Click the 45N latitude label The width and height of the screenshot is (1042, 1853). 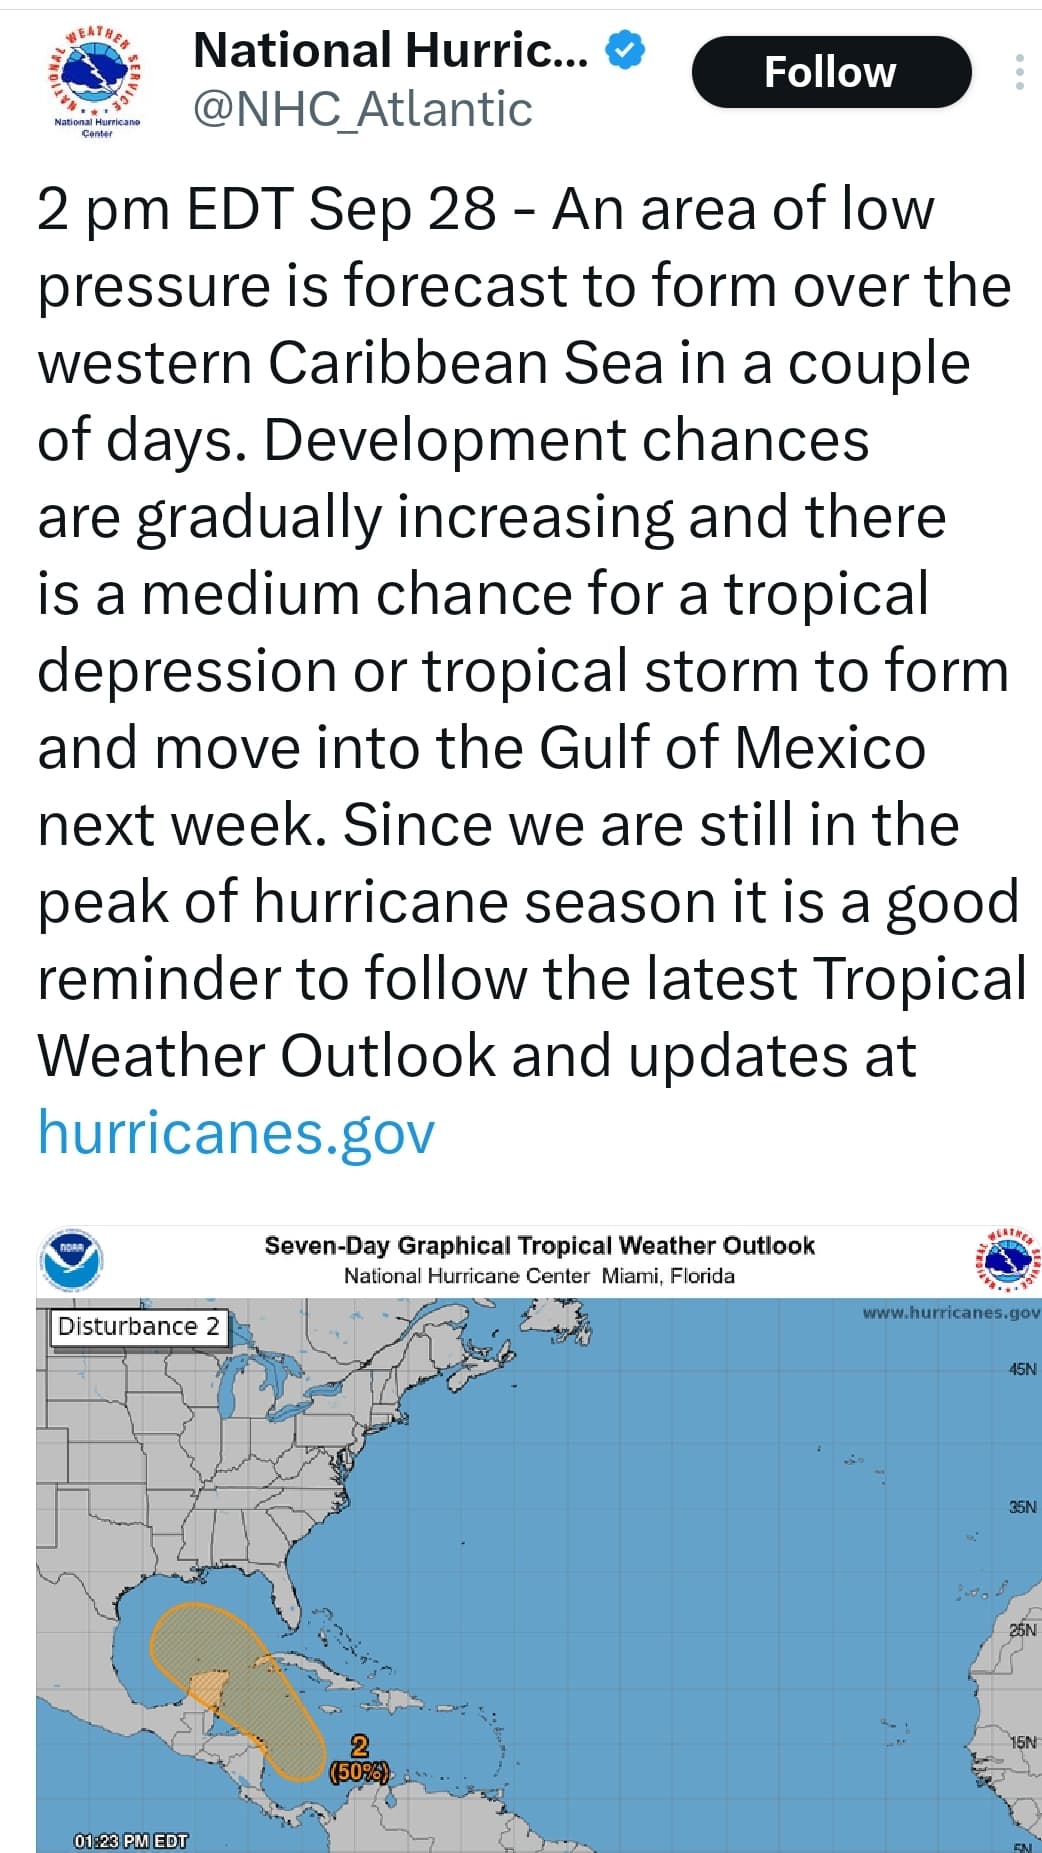coord(1023,1369)
